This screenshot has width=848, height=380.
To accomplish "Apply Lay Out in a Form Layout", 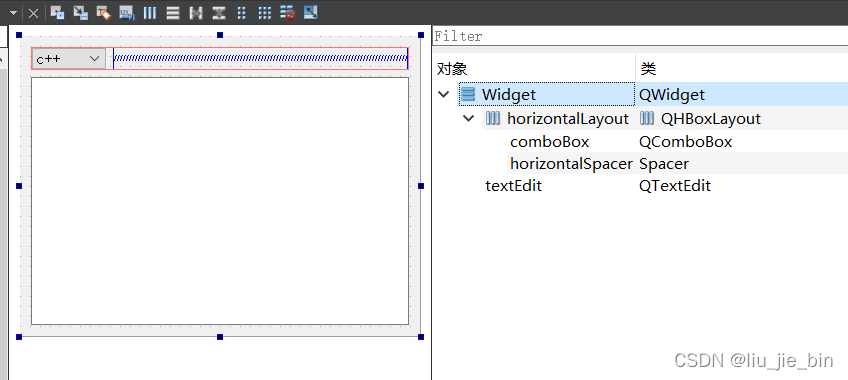I will pos(242,12).
